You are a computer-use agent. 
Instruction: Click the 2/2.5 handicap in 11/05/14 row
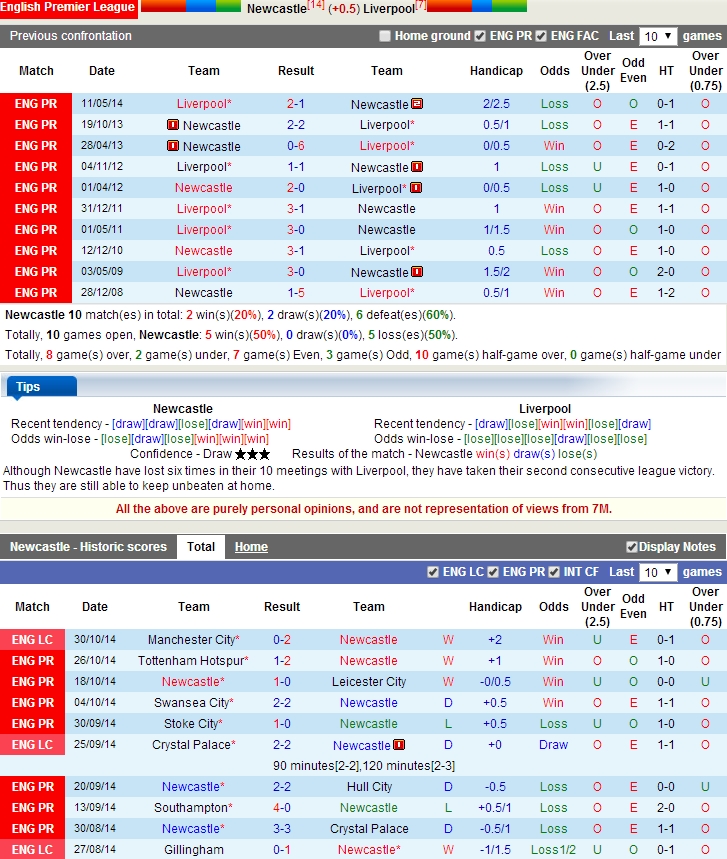(x=496, y=104)
